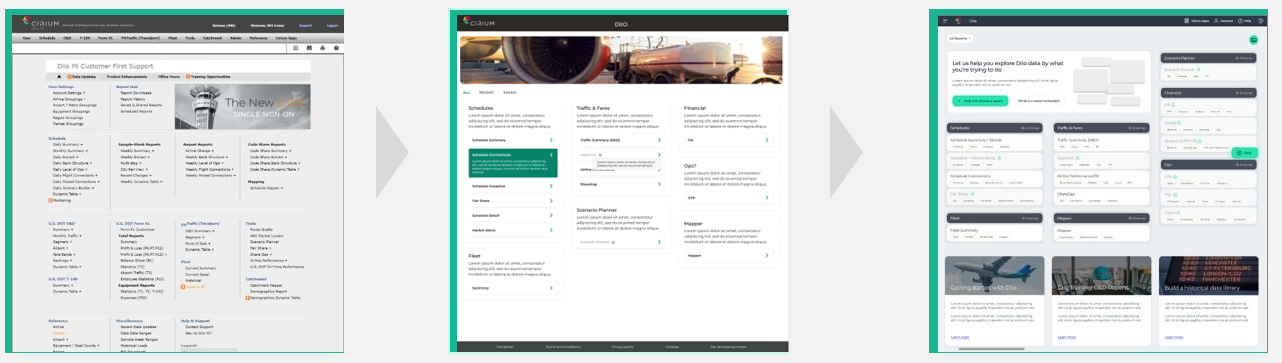The width and height of the screenshot is (1282, 363).
Task: Open the Schedule menu in the old portal
Action: point(47,37)
